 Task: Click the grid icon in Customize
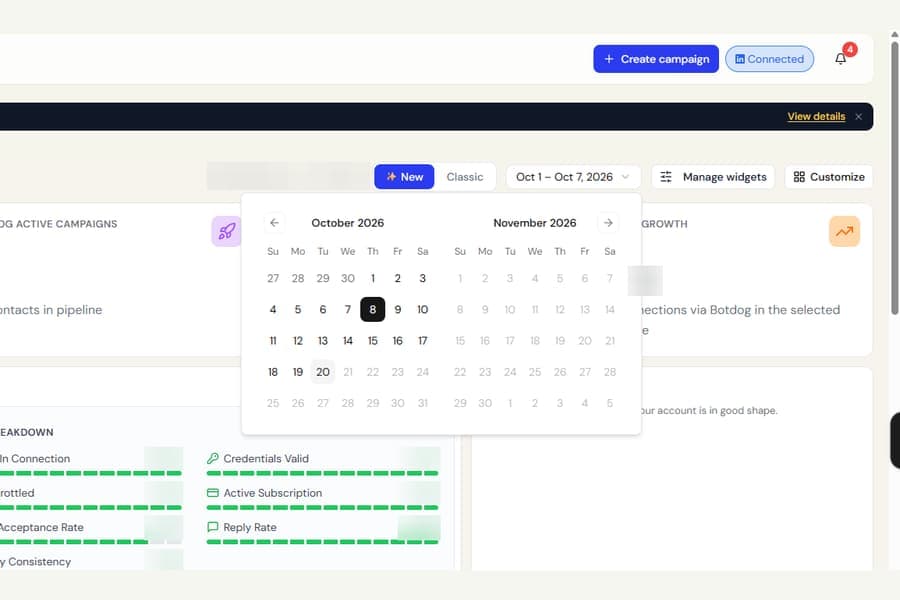(x=799, y=177)
